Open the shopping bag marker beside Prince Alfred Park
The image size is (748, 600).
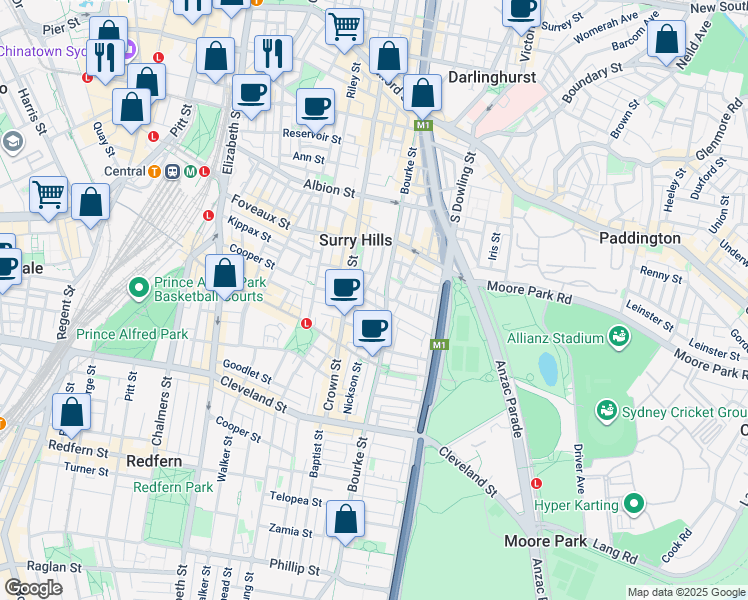pos(225,273)
